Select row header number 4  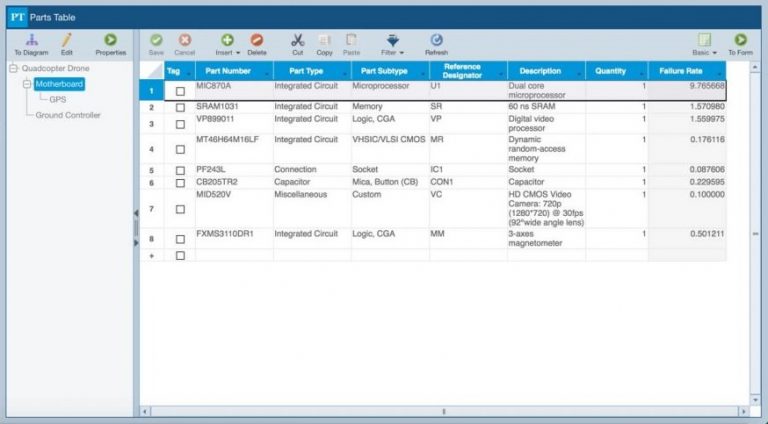(x=151, y=149)
